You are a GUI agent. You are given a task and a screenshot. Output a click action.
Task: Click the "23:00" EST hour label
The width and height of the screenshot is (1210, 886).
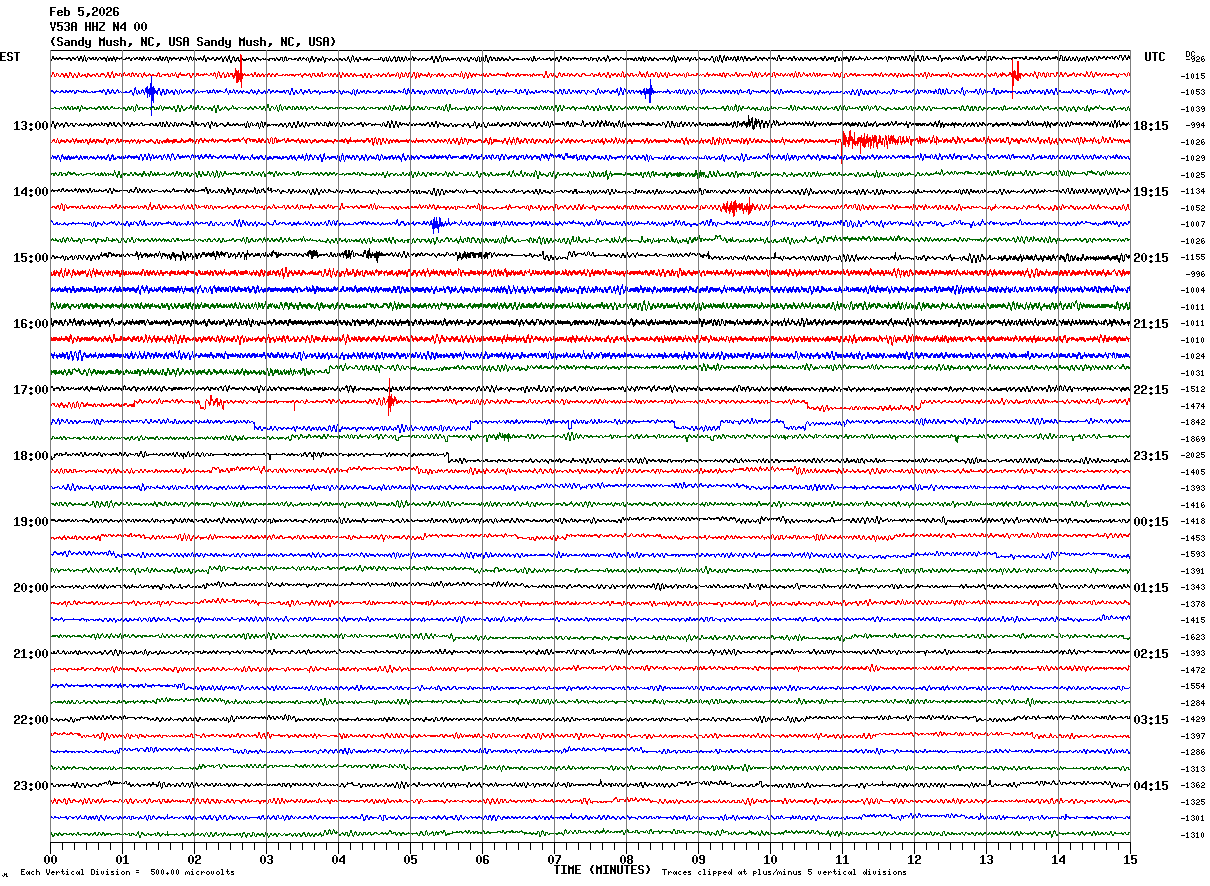pyautogui.click(x=30, y=786)
